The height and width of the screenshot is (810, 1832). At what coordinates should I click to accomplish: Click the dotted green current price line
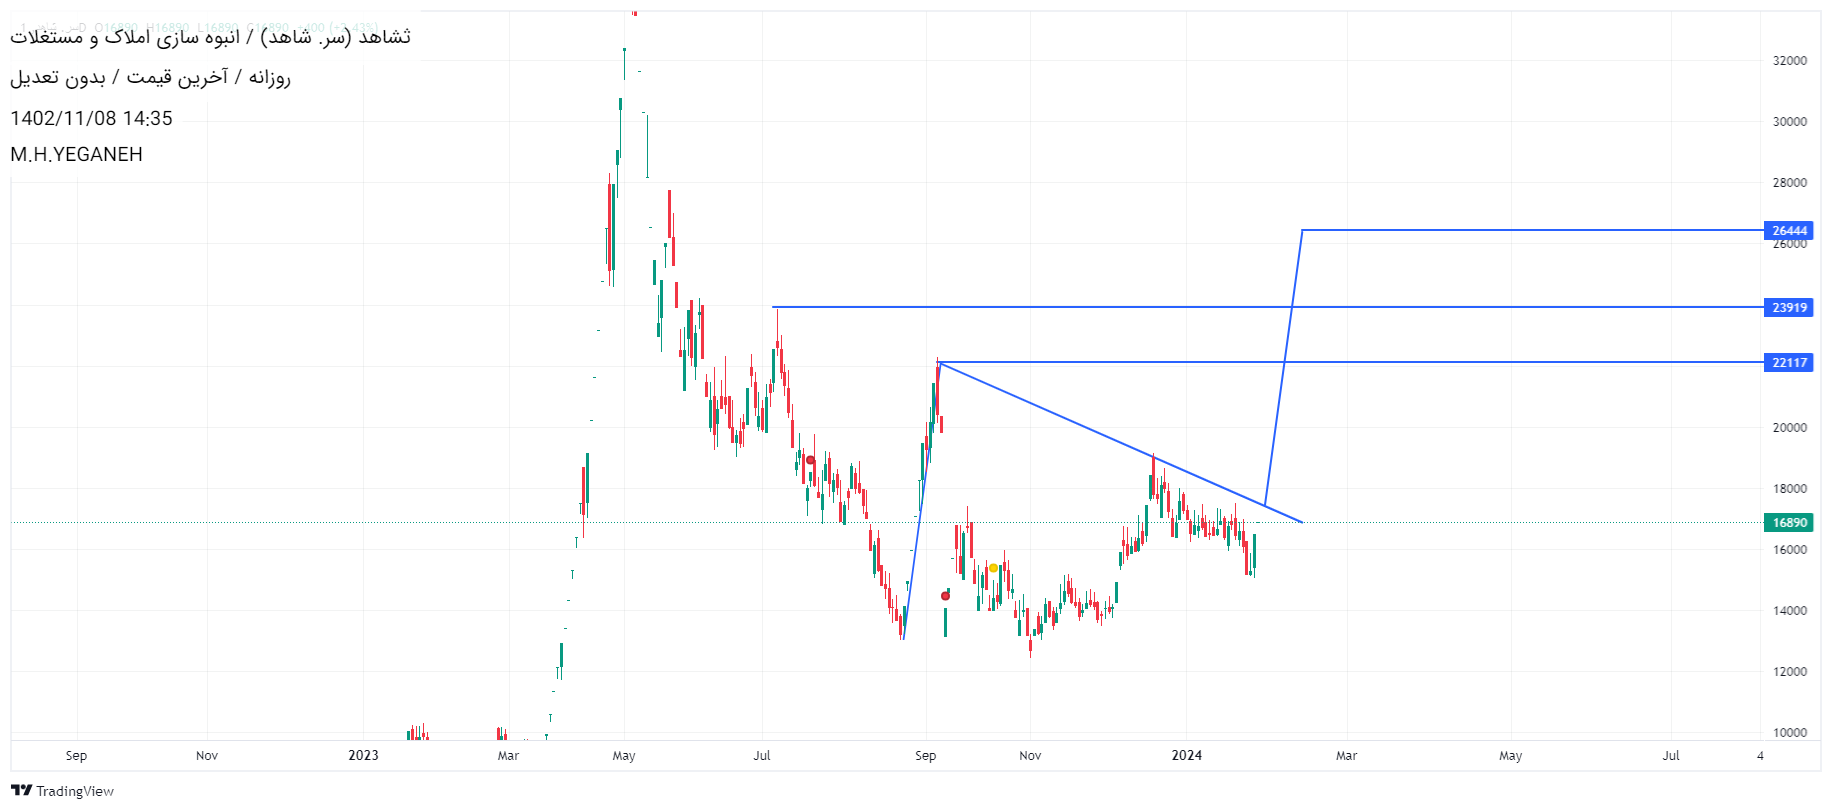click(400, 522)
